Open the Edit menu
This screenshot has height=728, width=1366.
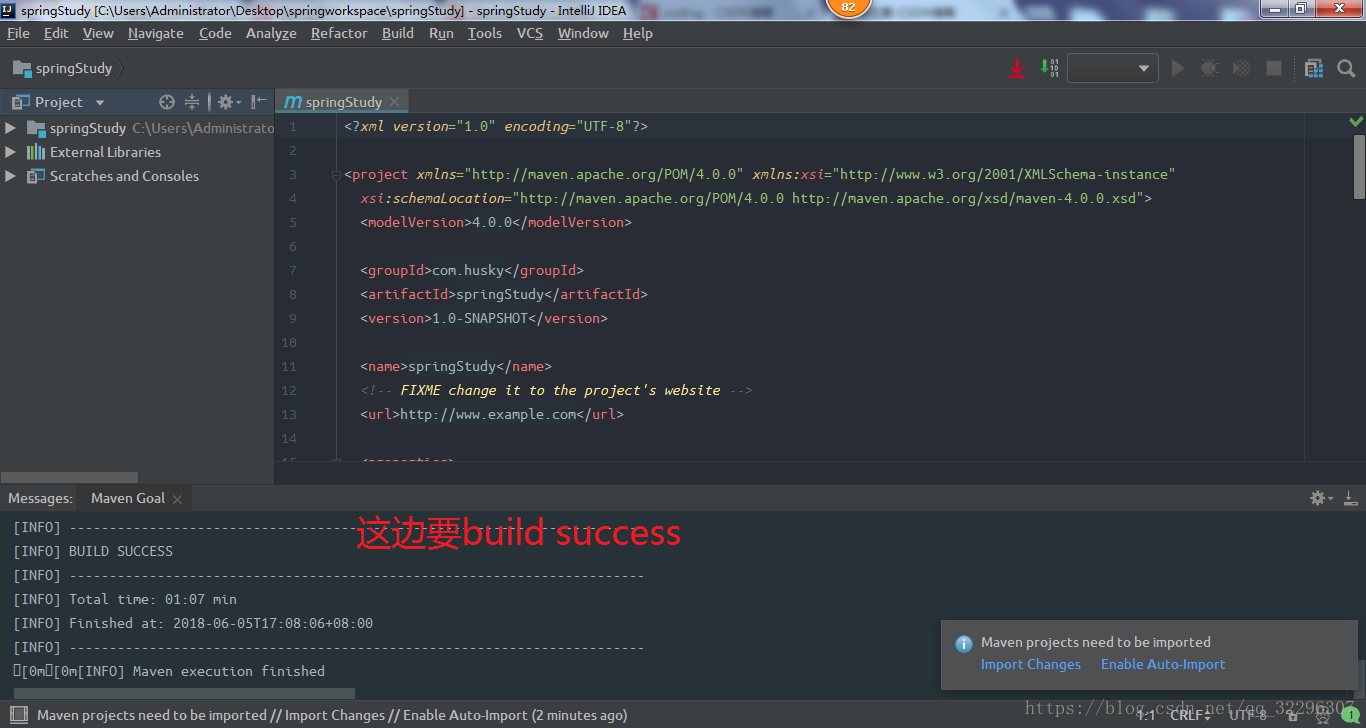point(56,33)
